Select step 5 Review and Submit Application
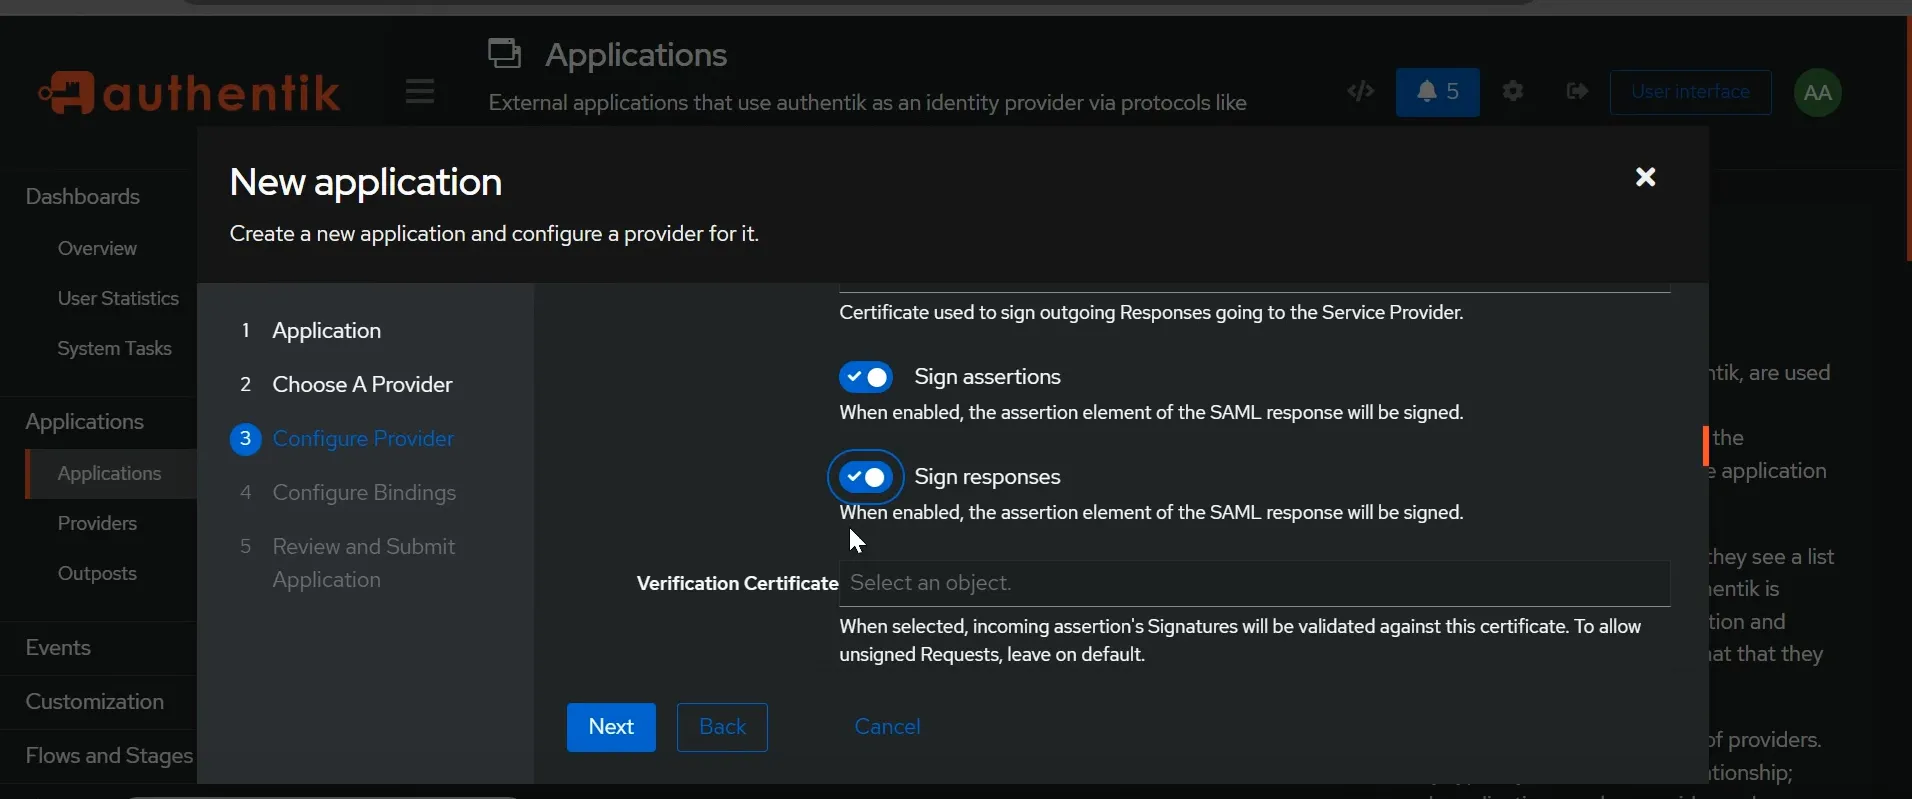Screen dimensions: 1912x799 click(x=349, y=564)
